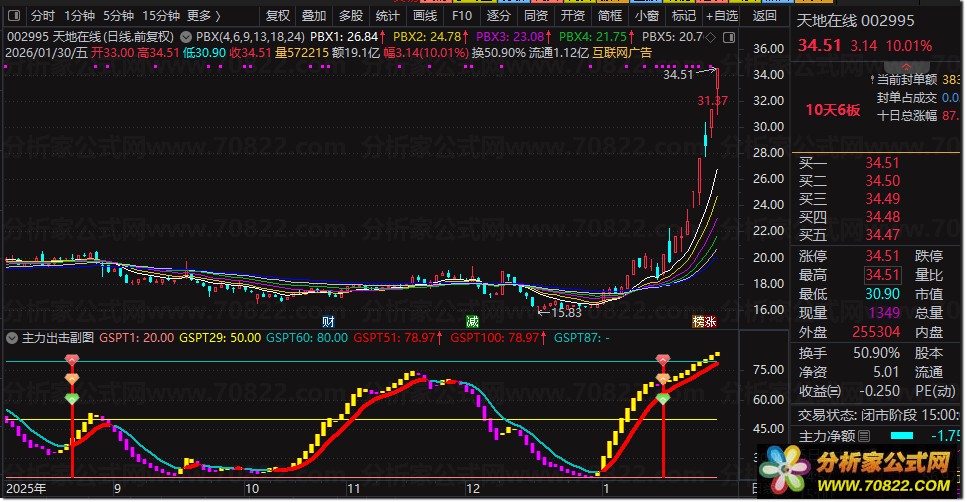Click the green diamond signal near January
The image size is (967, 502).
click(662, 399)
